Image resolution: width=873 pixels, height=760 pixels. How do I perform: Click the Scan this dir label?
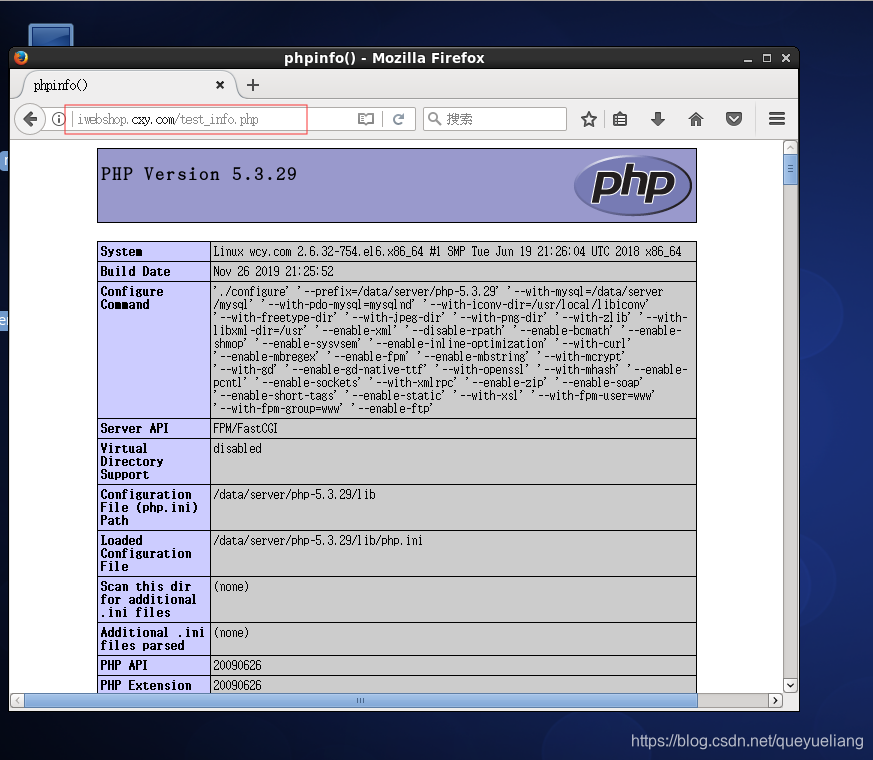(148, 600)
